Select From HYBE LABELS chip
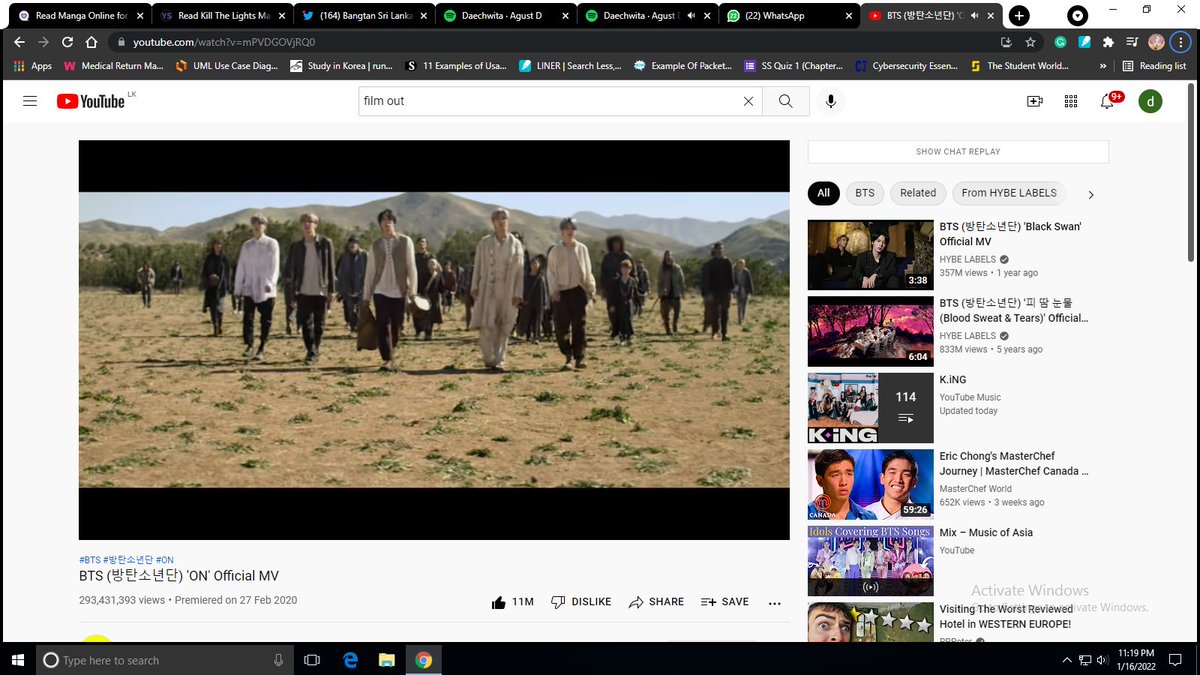The height and width of the screenshot is (675, 1200). point(1009,193)
